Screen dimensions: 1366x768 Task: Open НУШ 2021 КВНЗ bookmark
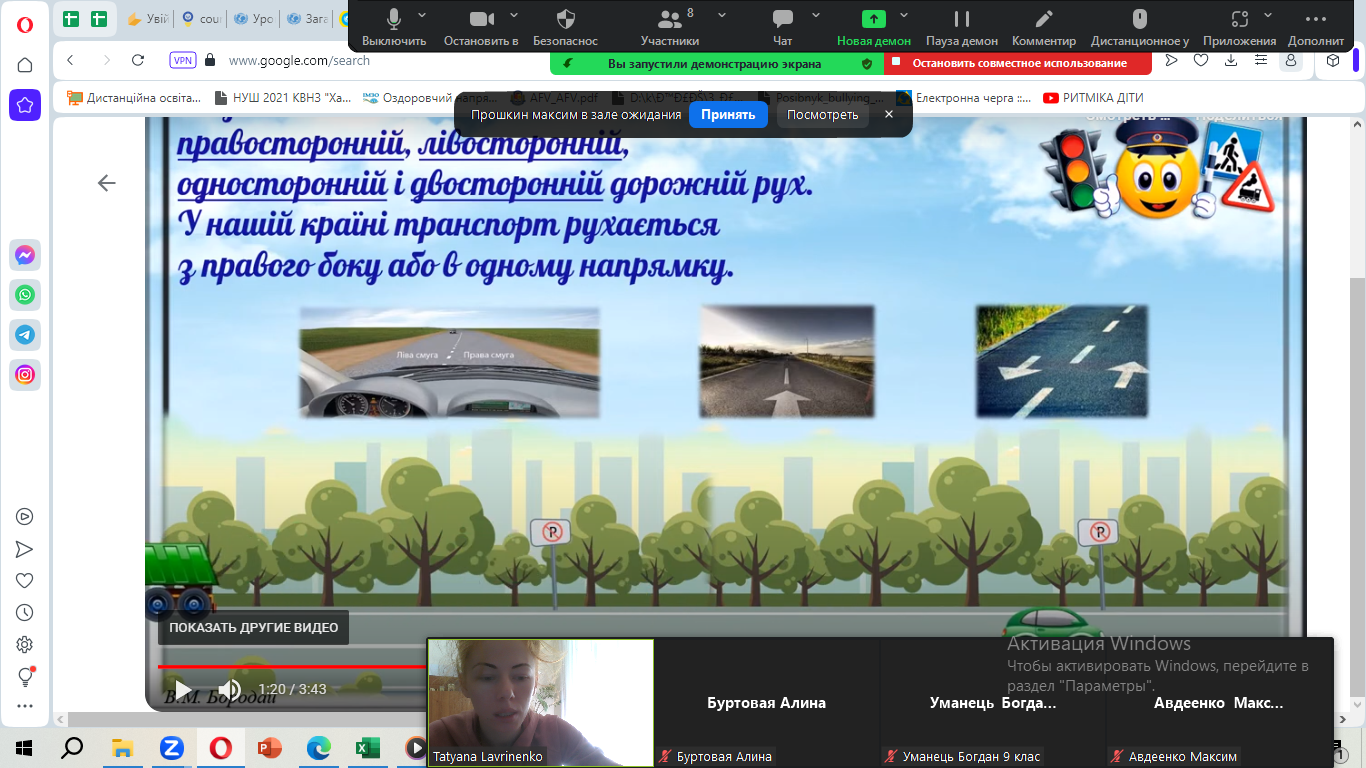[283, 98]
